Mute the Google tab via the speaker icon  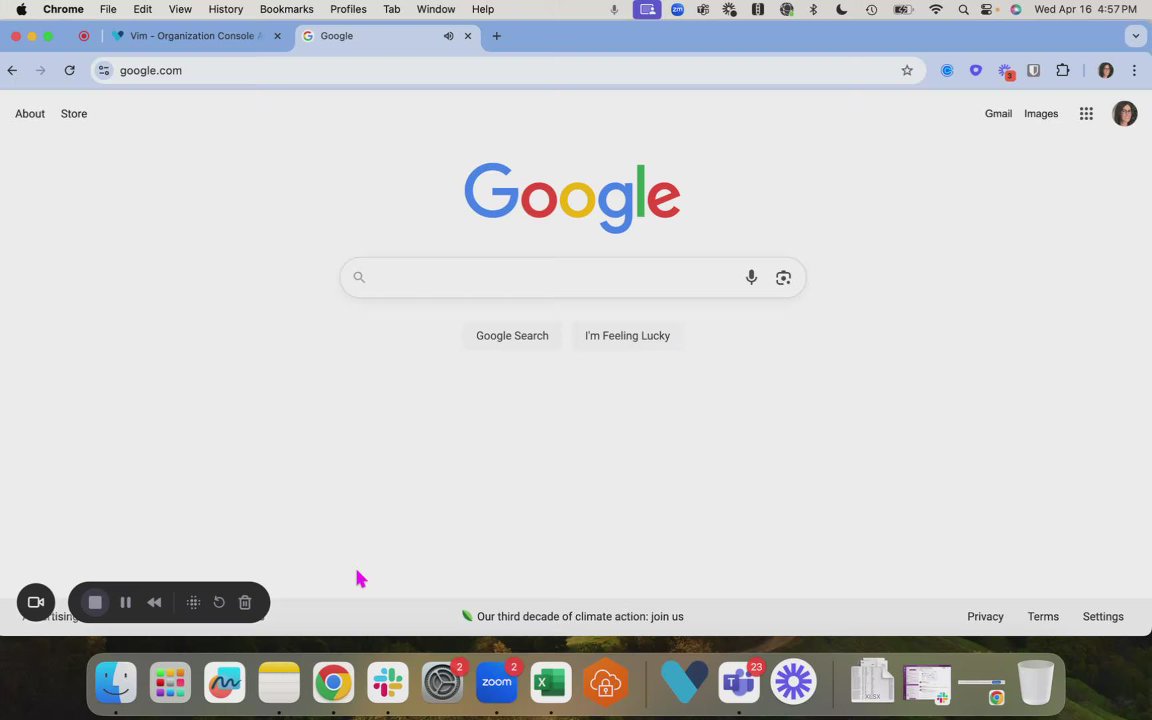tap(448, 36)
